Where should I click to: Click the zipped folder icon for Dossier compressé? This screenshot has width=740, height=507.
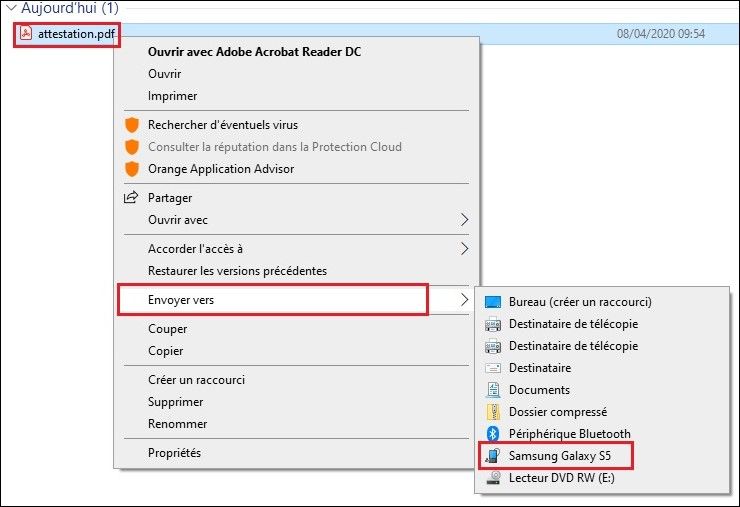point(492,412)
